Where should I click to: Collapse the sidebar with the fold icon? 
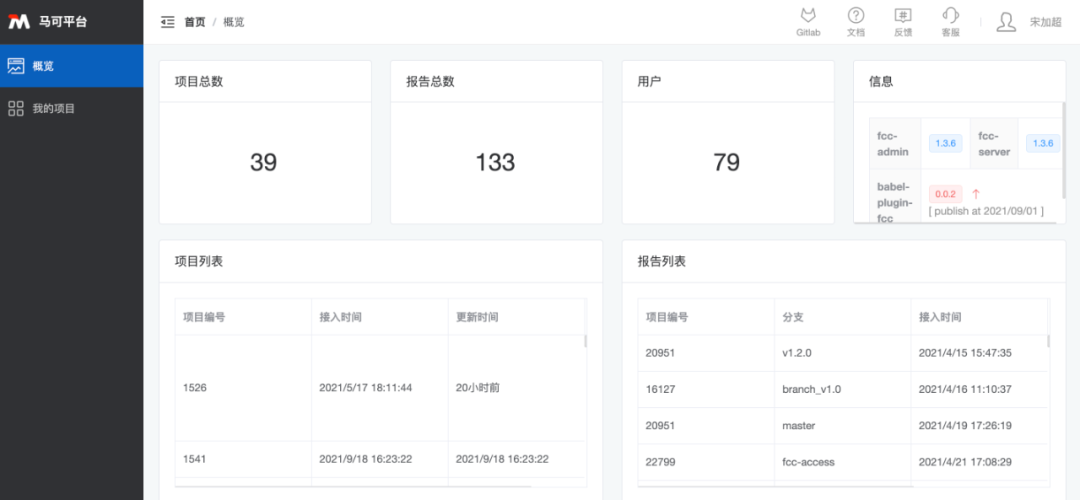click(167, 22)
